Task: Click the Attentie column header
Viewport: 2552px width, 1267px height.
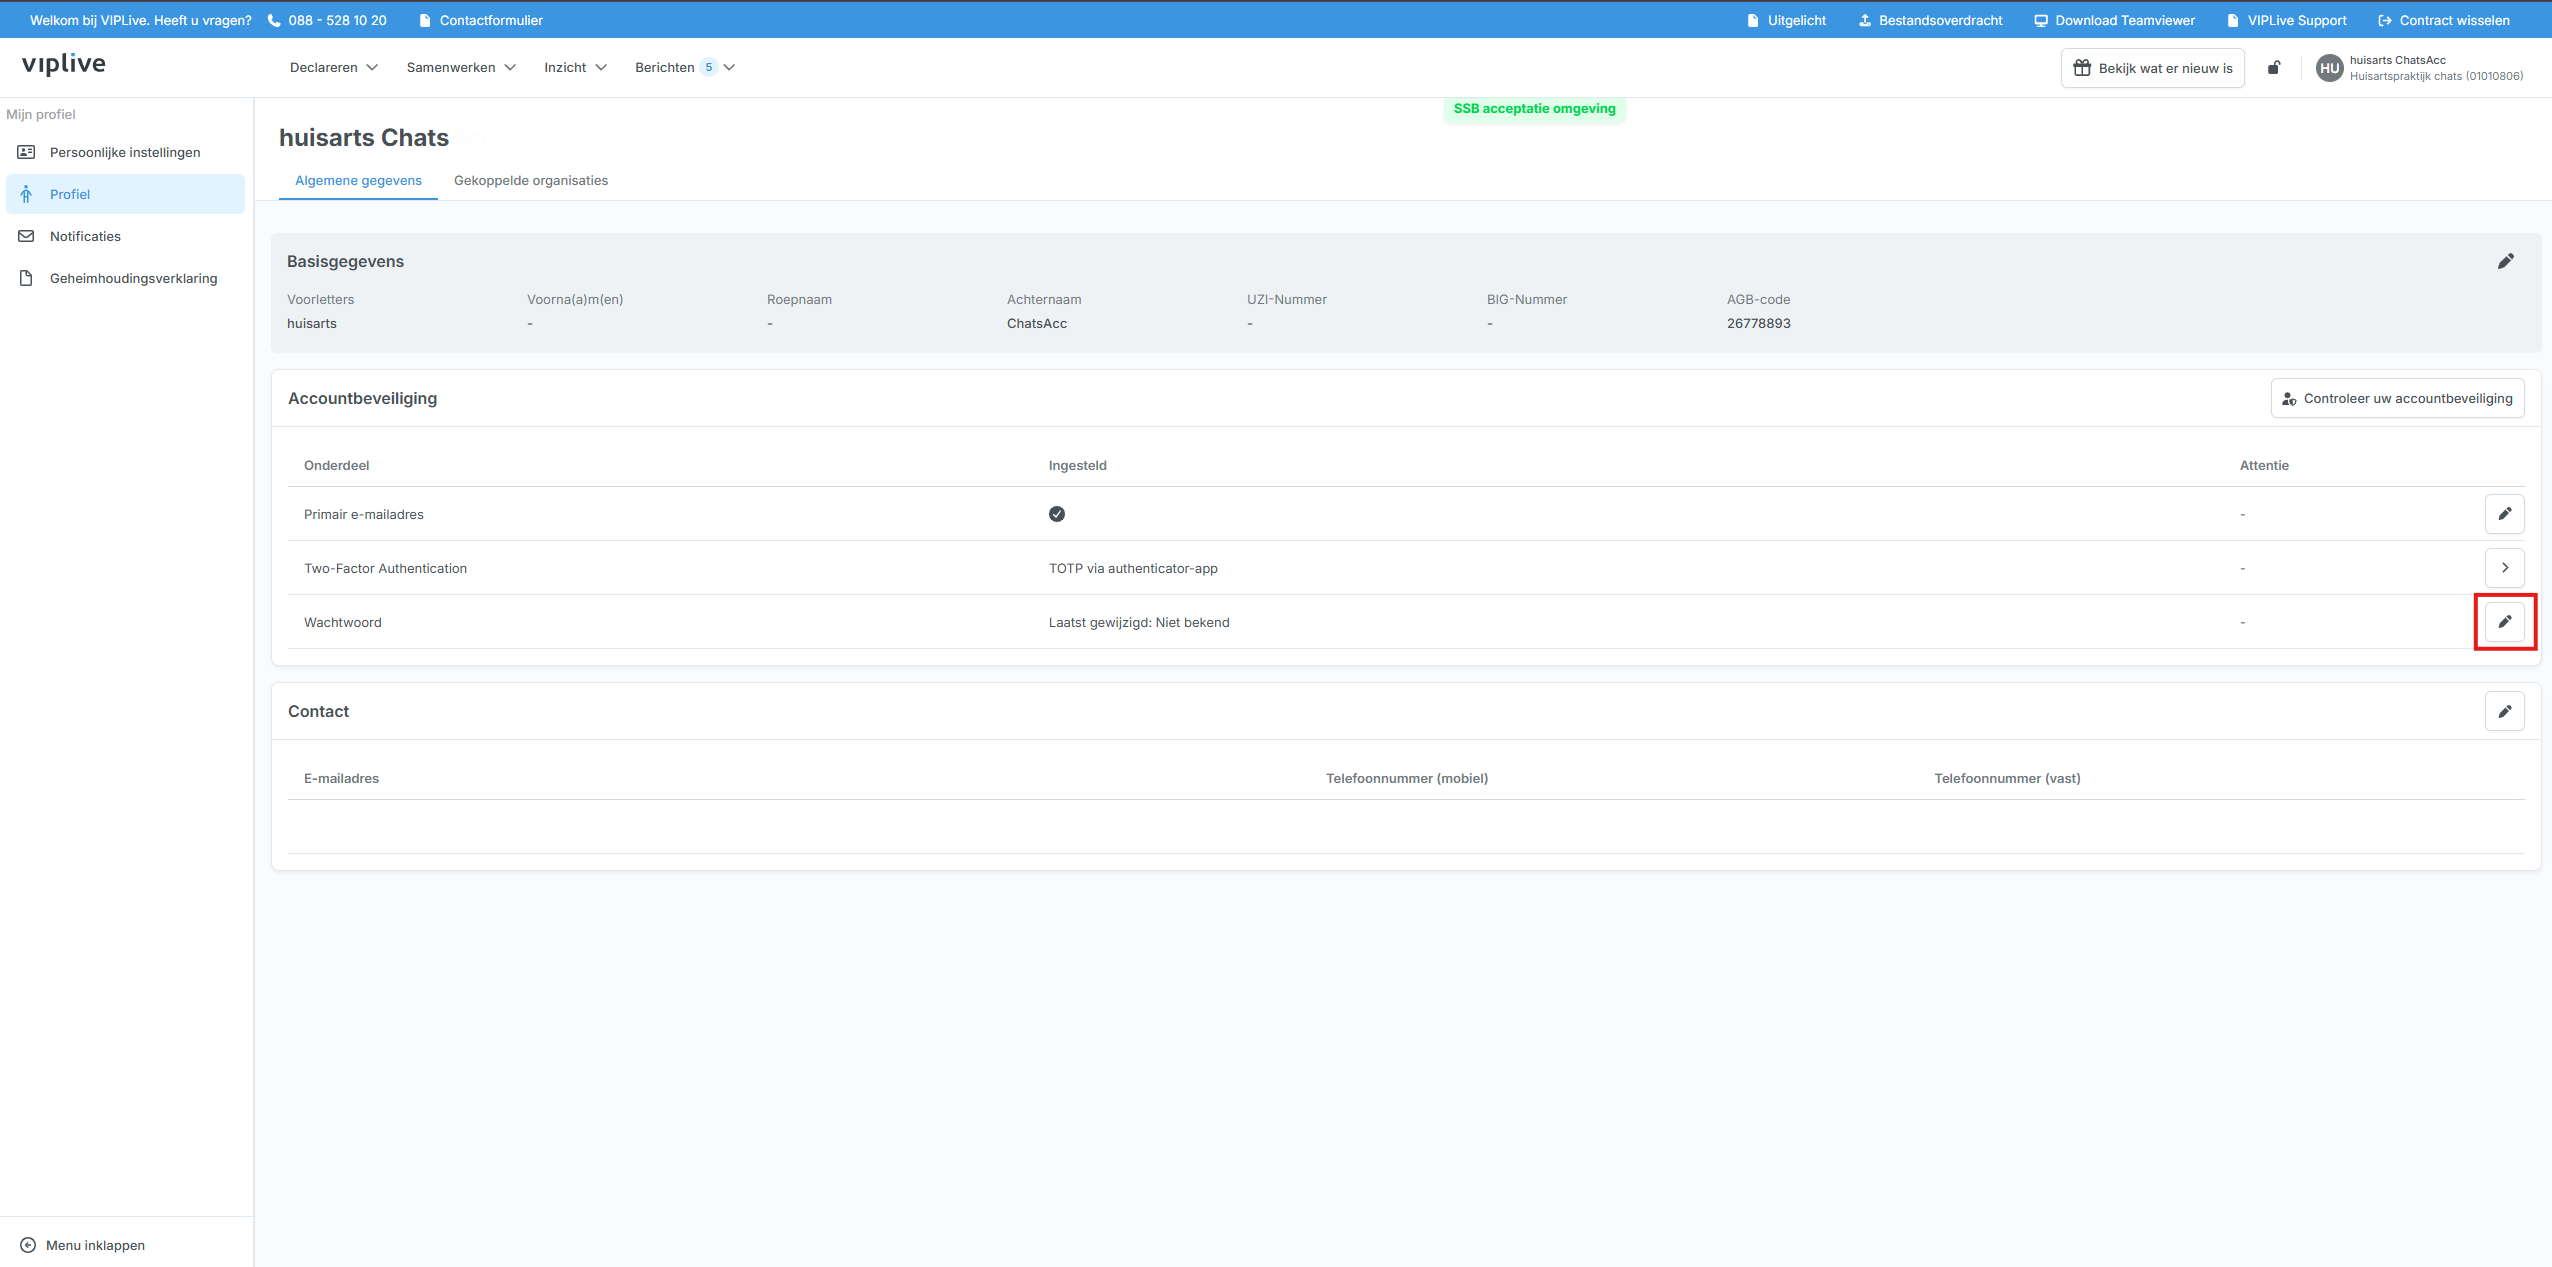Action: pos(2264,465)
